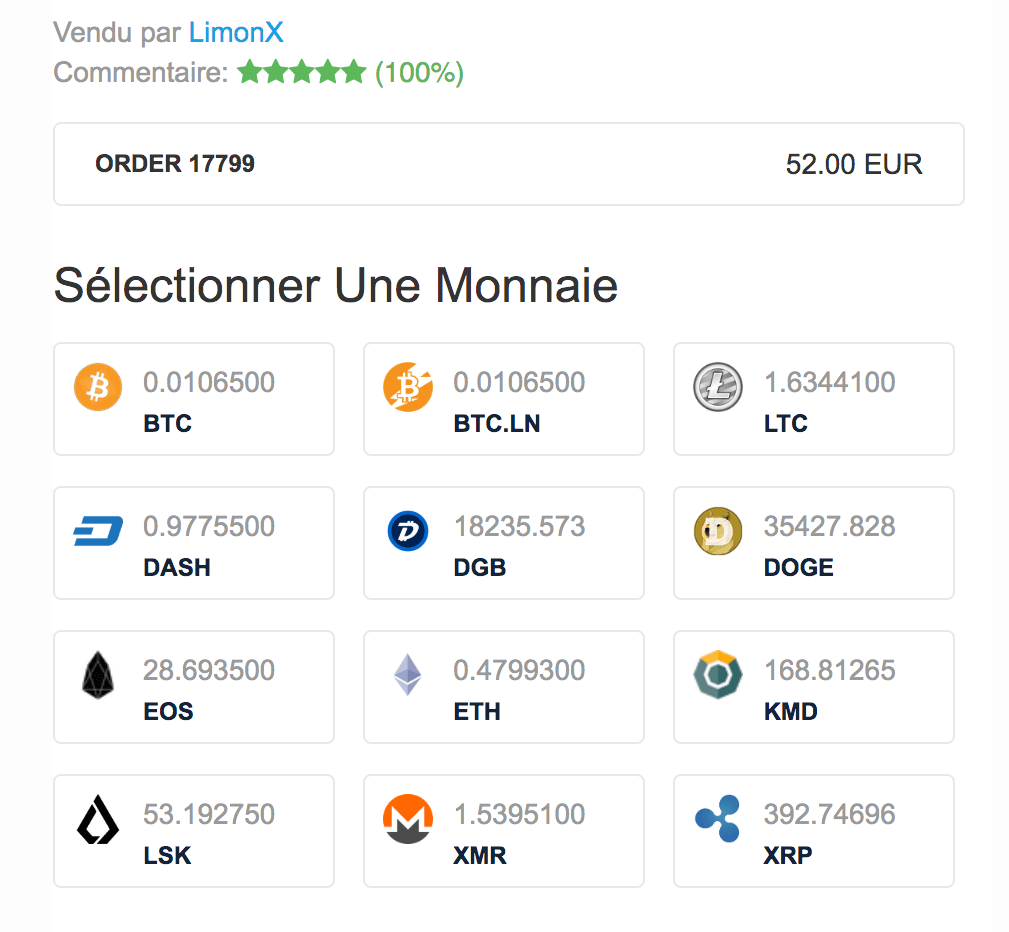Click the Komodo KMD icon
This screenshot has width=1009, height=932.
(718, 675)
